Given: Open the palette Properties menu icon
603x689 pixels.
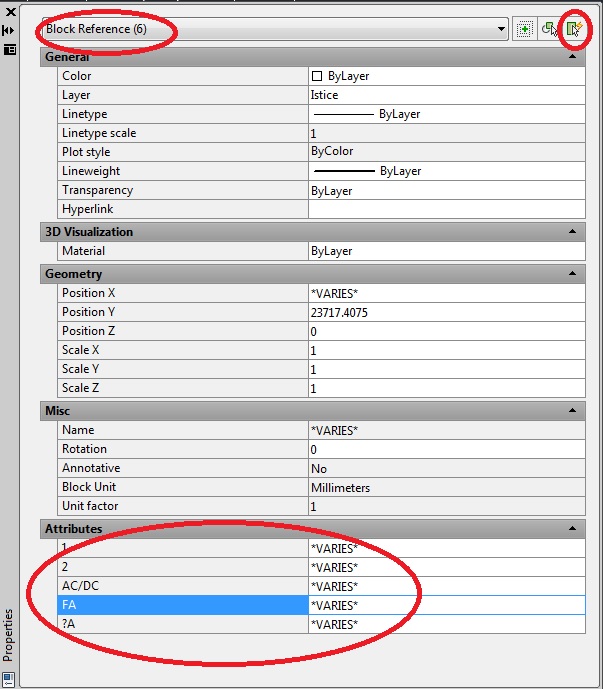Looking at the screenshot, I should (x=10, y=48).
